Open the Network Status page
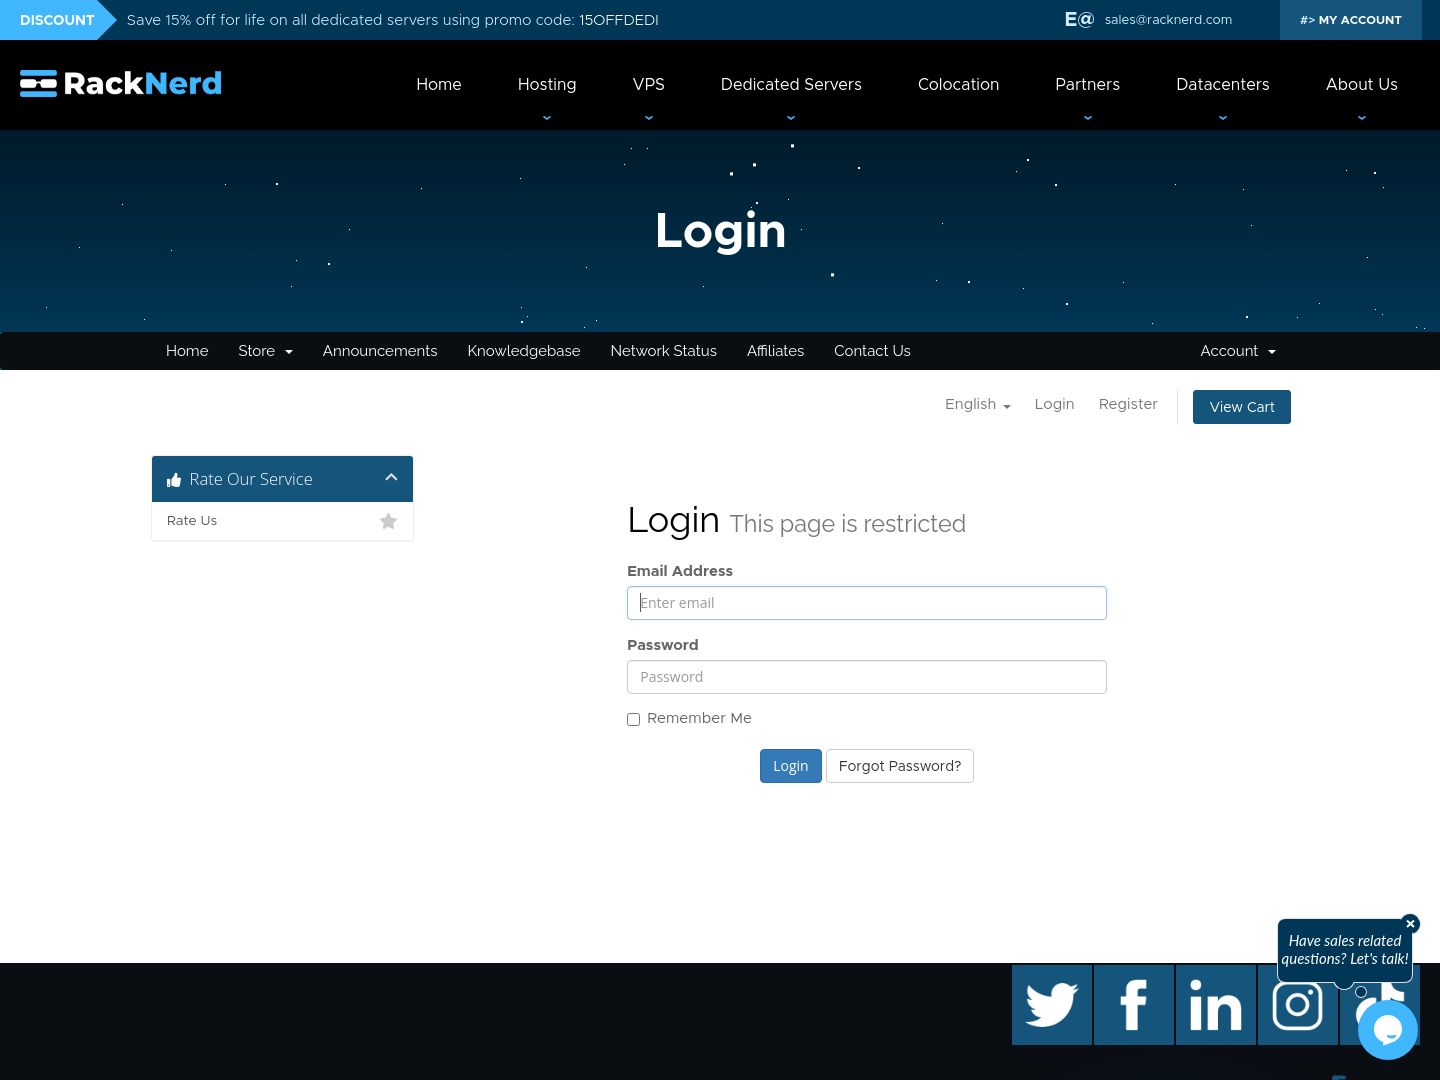The height and width of the screenshot is (1080, 1440). [x=664, y=351]
